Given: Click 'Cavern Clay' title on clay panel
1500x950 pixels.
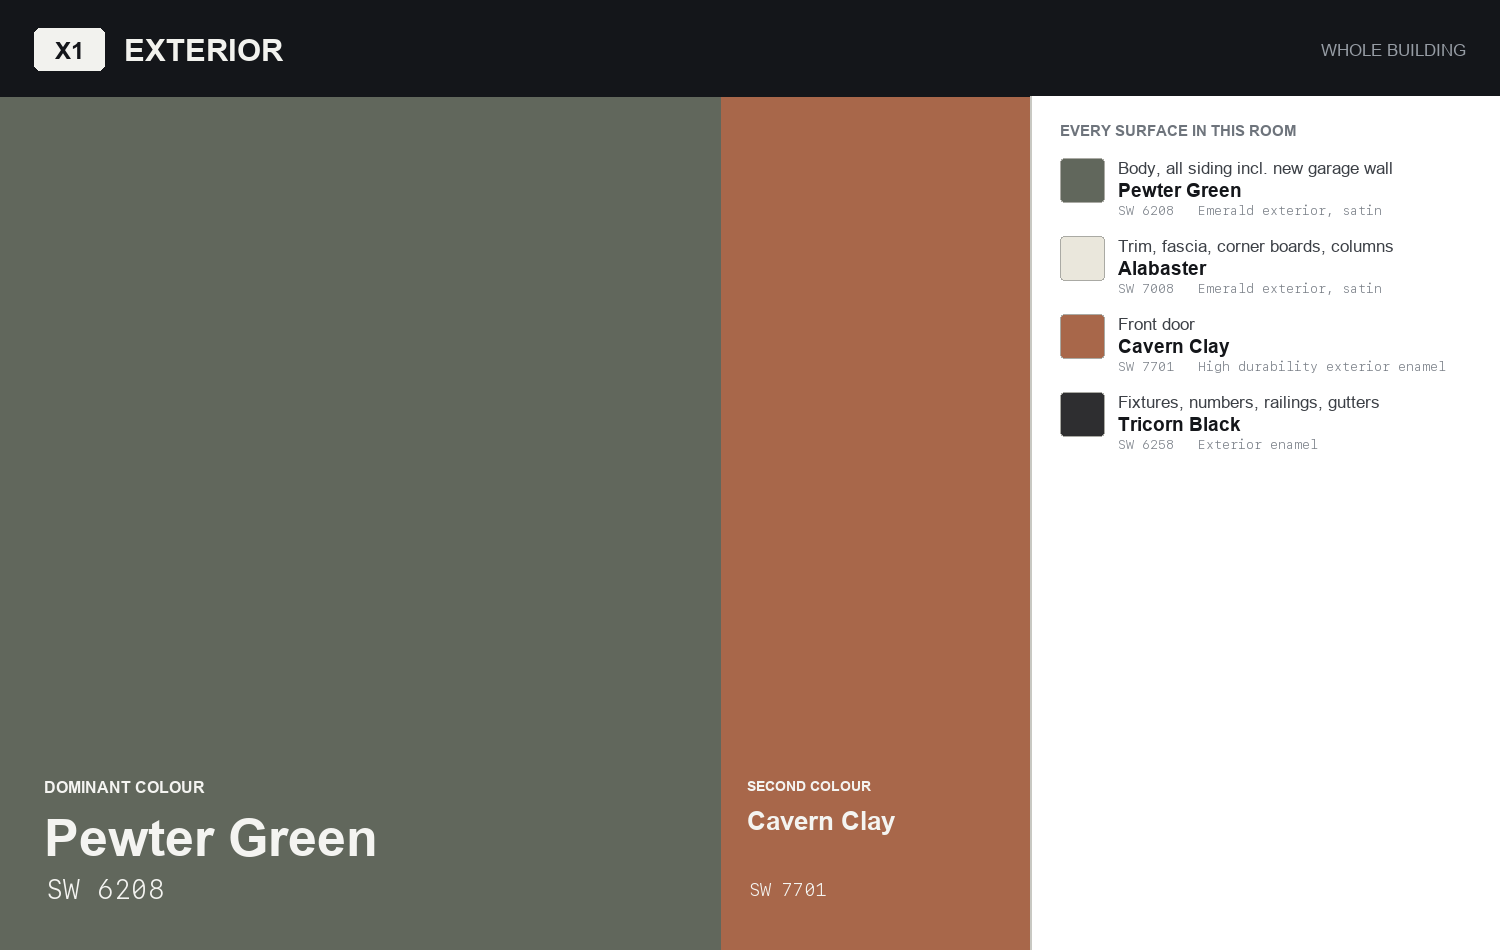Looking at the screenshot, I should pyautogui.click(x=821, y=821).
